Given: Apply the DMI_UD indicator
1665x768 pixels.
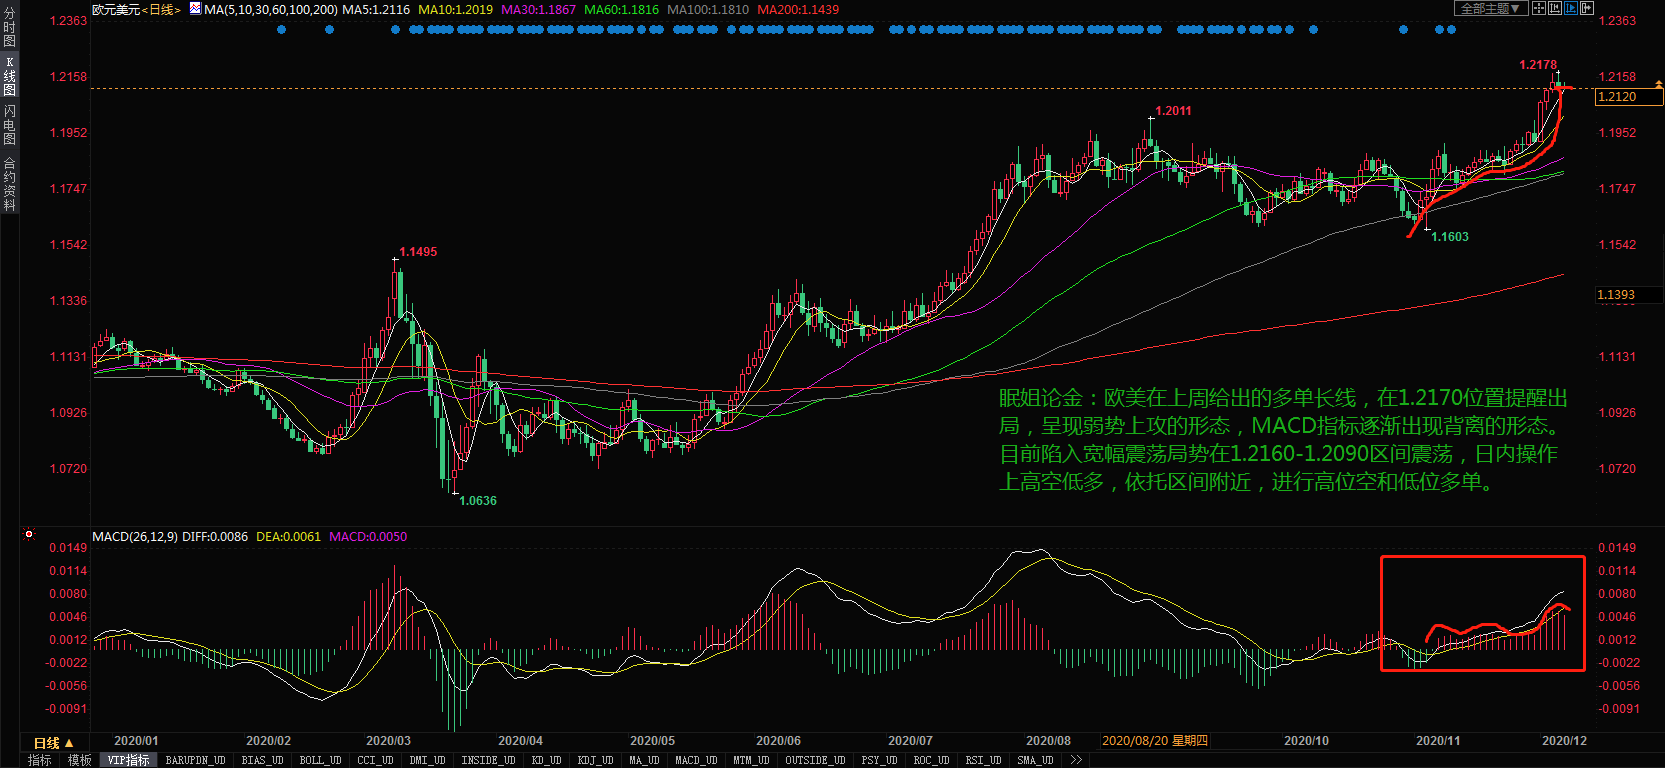Looking at the screenshot, I should pyautogui.click(x=427, y=760).
